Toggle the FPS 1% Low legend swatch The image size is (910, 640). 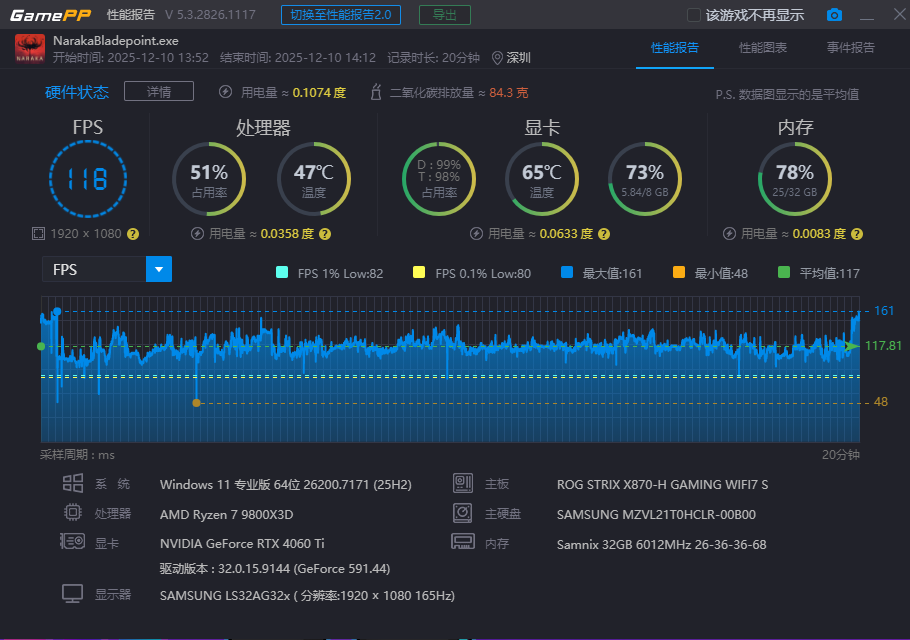(282, 272)
